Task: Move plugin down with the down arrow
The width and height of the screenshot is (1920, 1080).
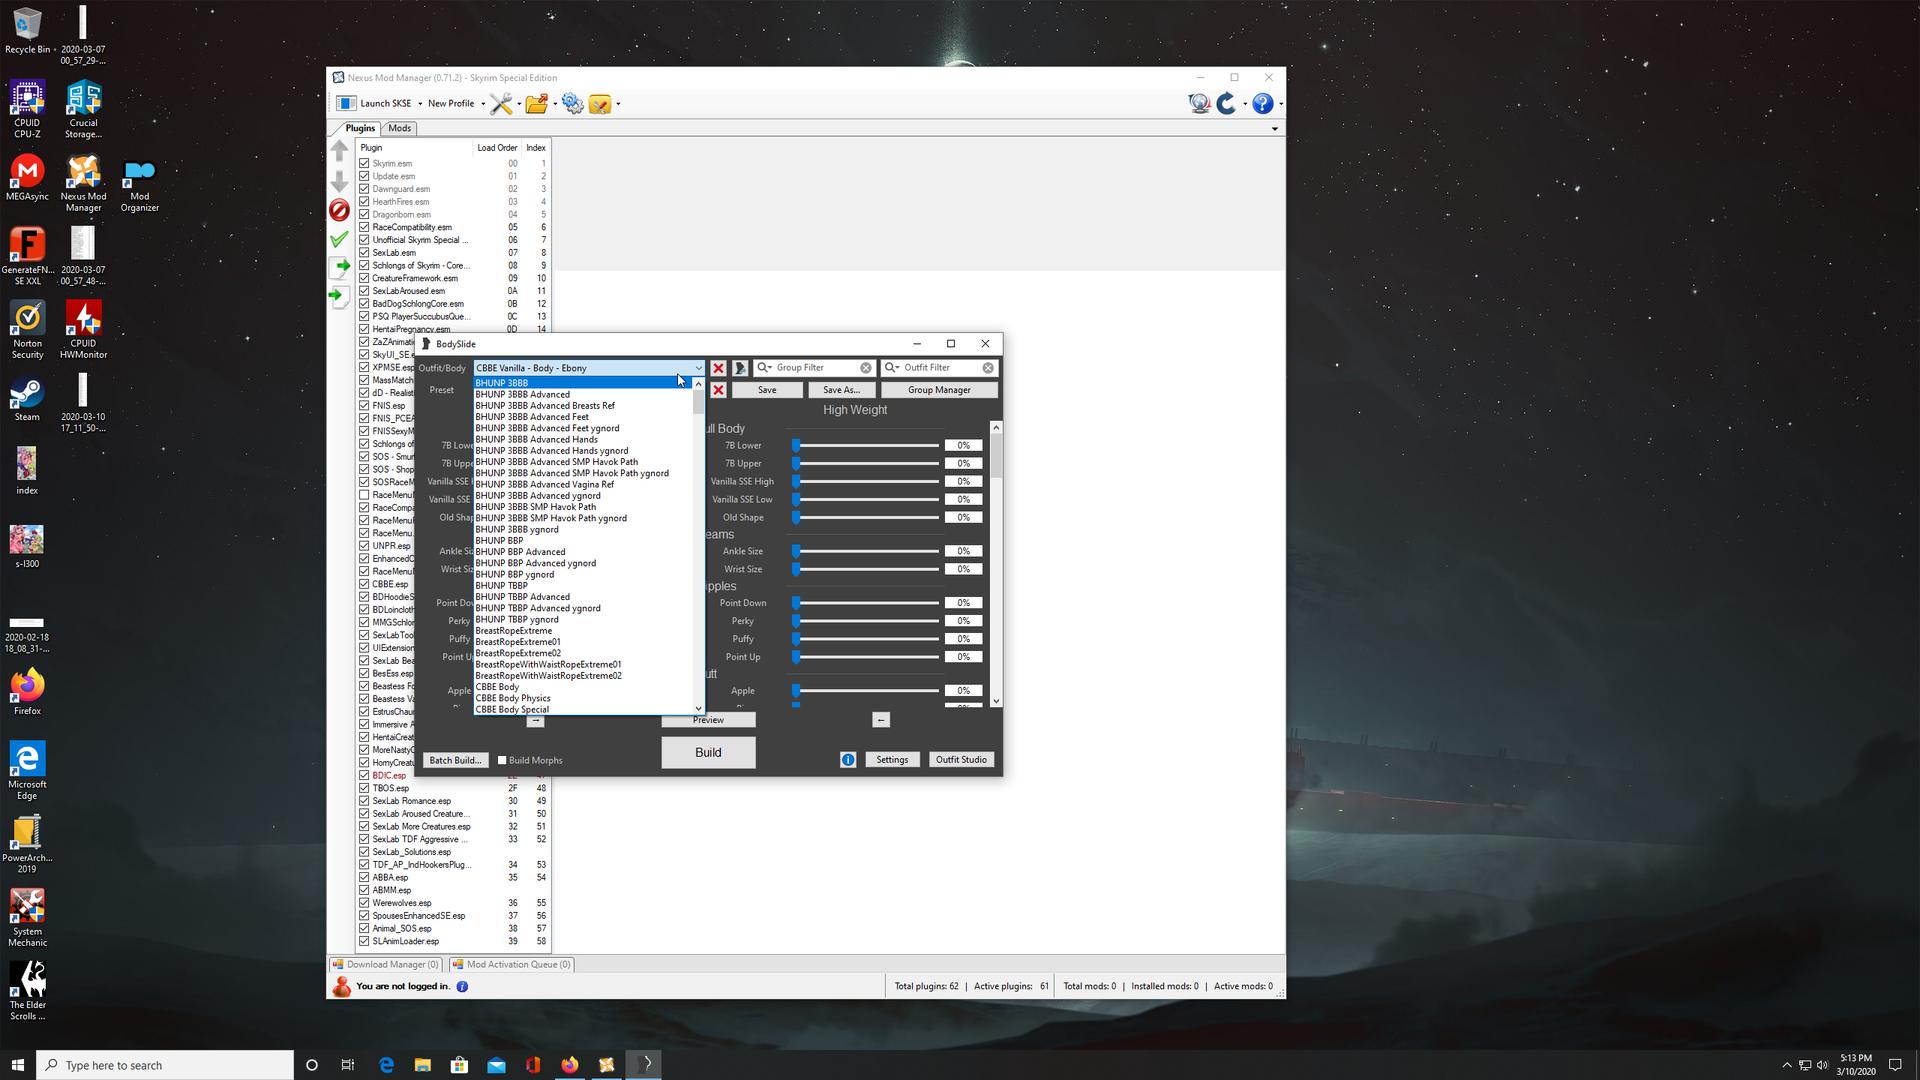Action: pyautogui.click(x=339, y=181)
